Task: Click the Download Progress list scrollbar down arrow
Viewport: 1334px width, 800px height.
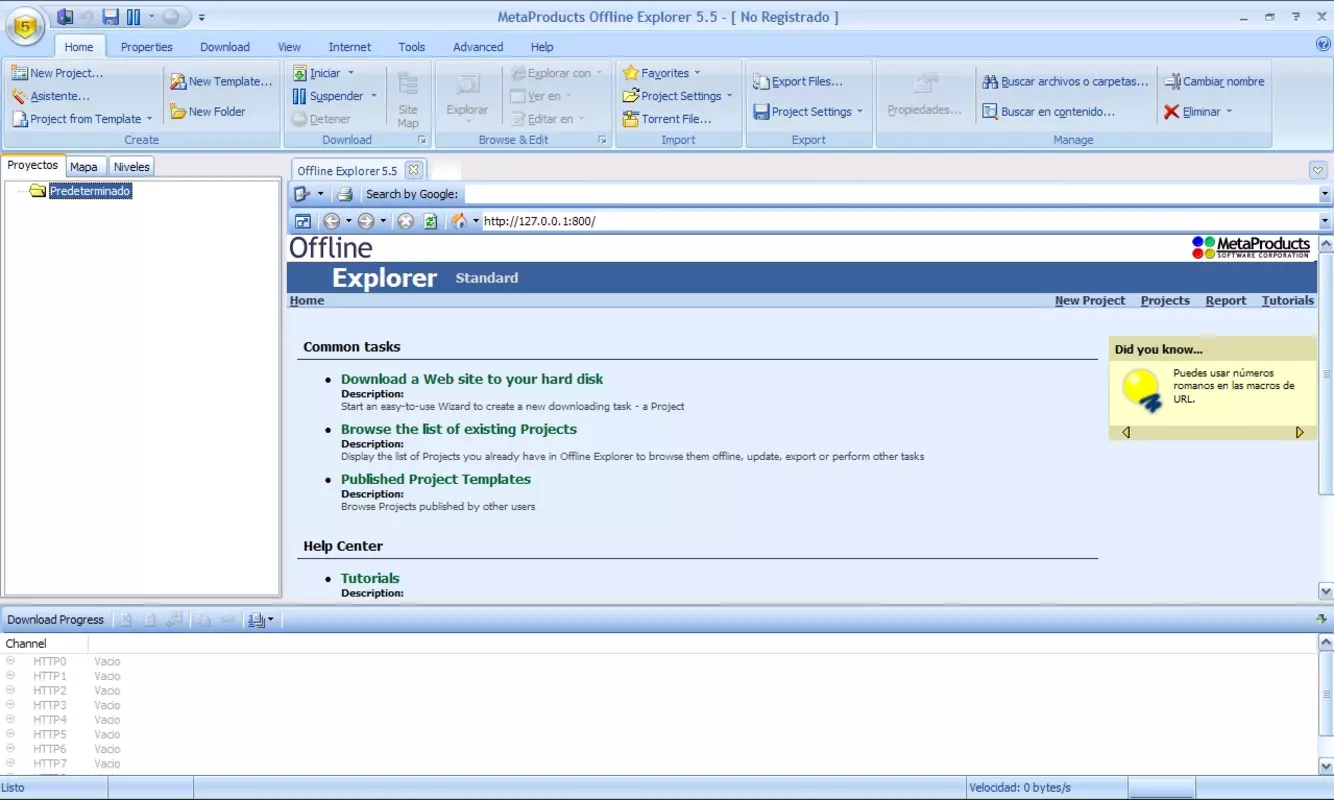Action: click(1326, 766)
